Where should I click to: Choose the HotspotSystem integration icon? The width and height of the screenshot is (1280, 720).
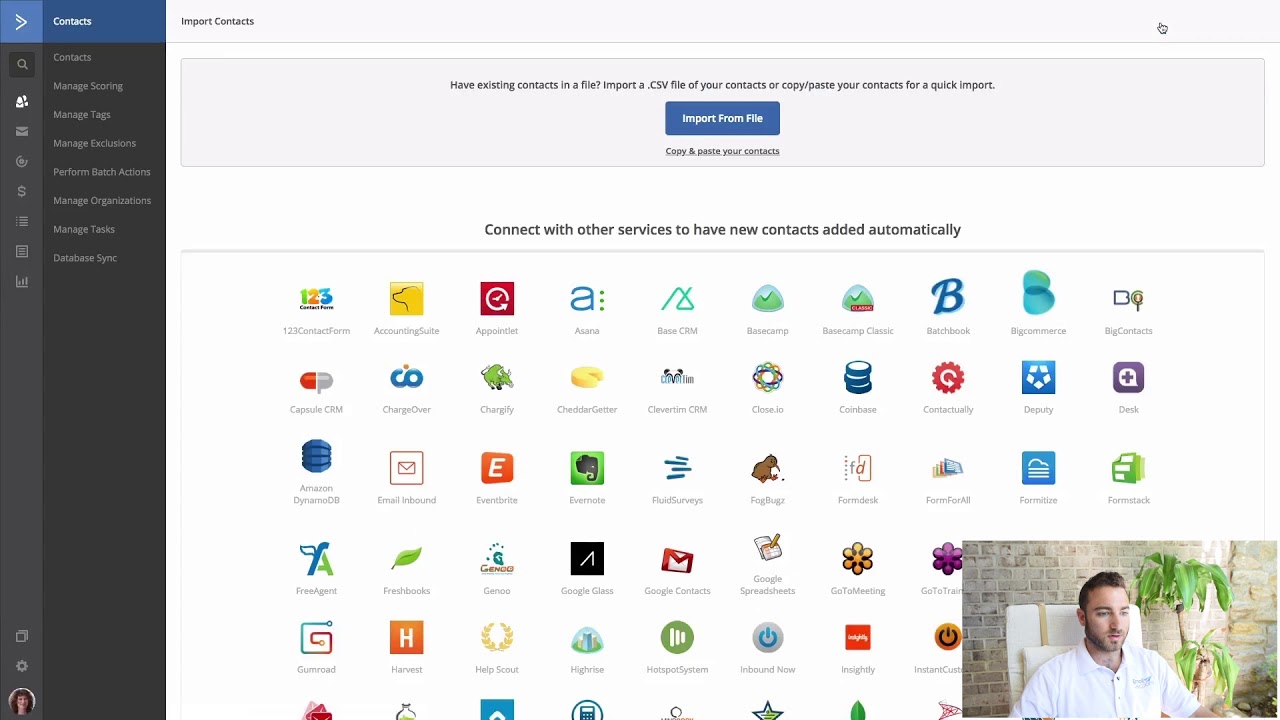(677, 638)
